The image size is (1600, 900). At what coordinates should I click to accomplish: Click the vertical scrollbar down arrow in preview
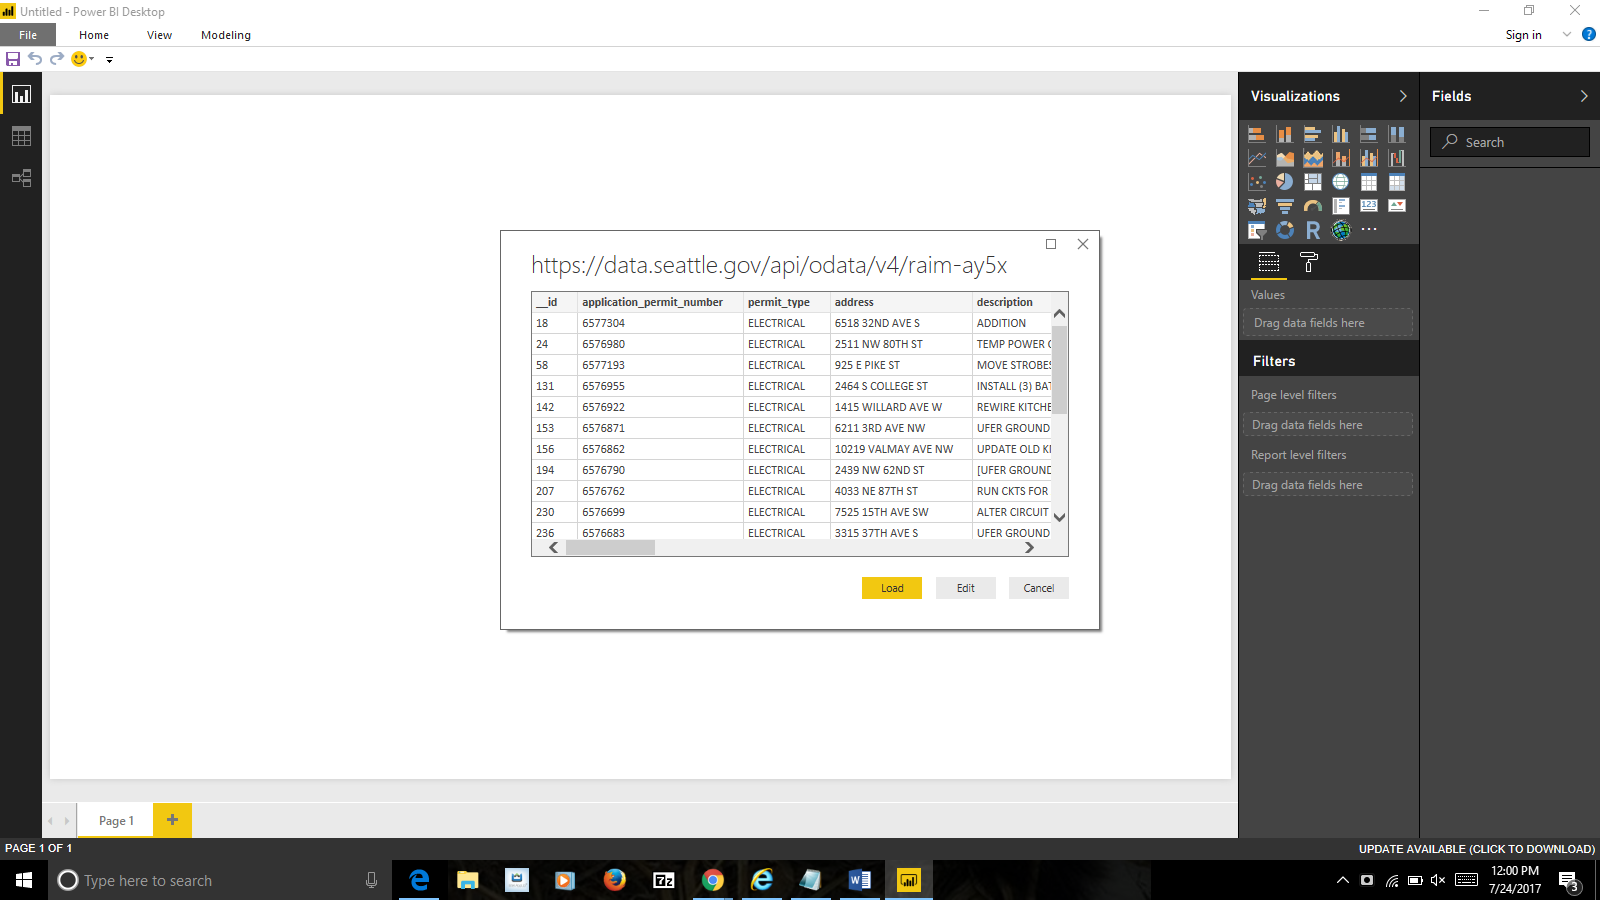coord(1060,518)
